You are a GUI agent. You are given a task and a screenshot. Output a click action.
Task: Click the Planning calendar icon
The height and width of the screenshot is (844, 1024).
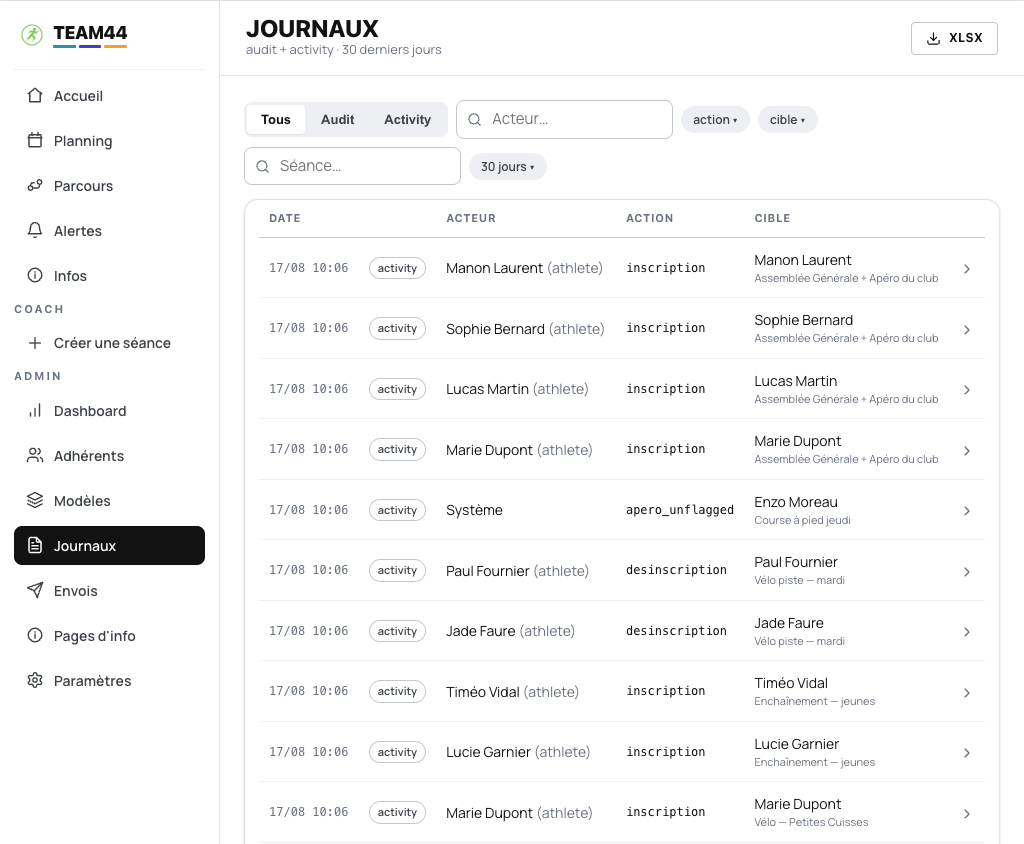tap(35, 140)
